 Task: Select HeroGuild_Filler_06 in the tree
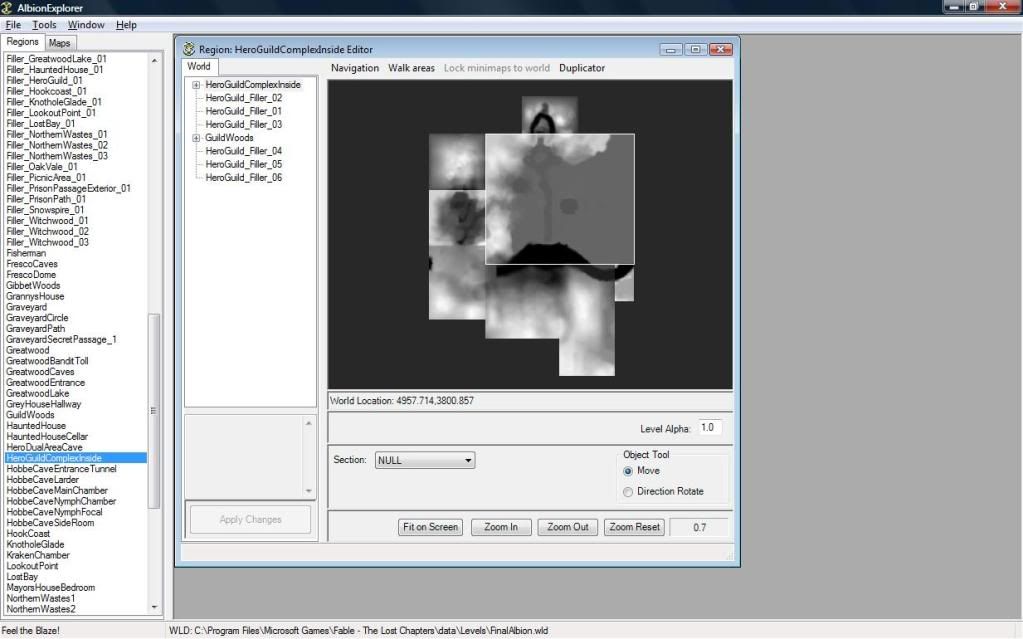[x=243, y=178]
